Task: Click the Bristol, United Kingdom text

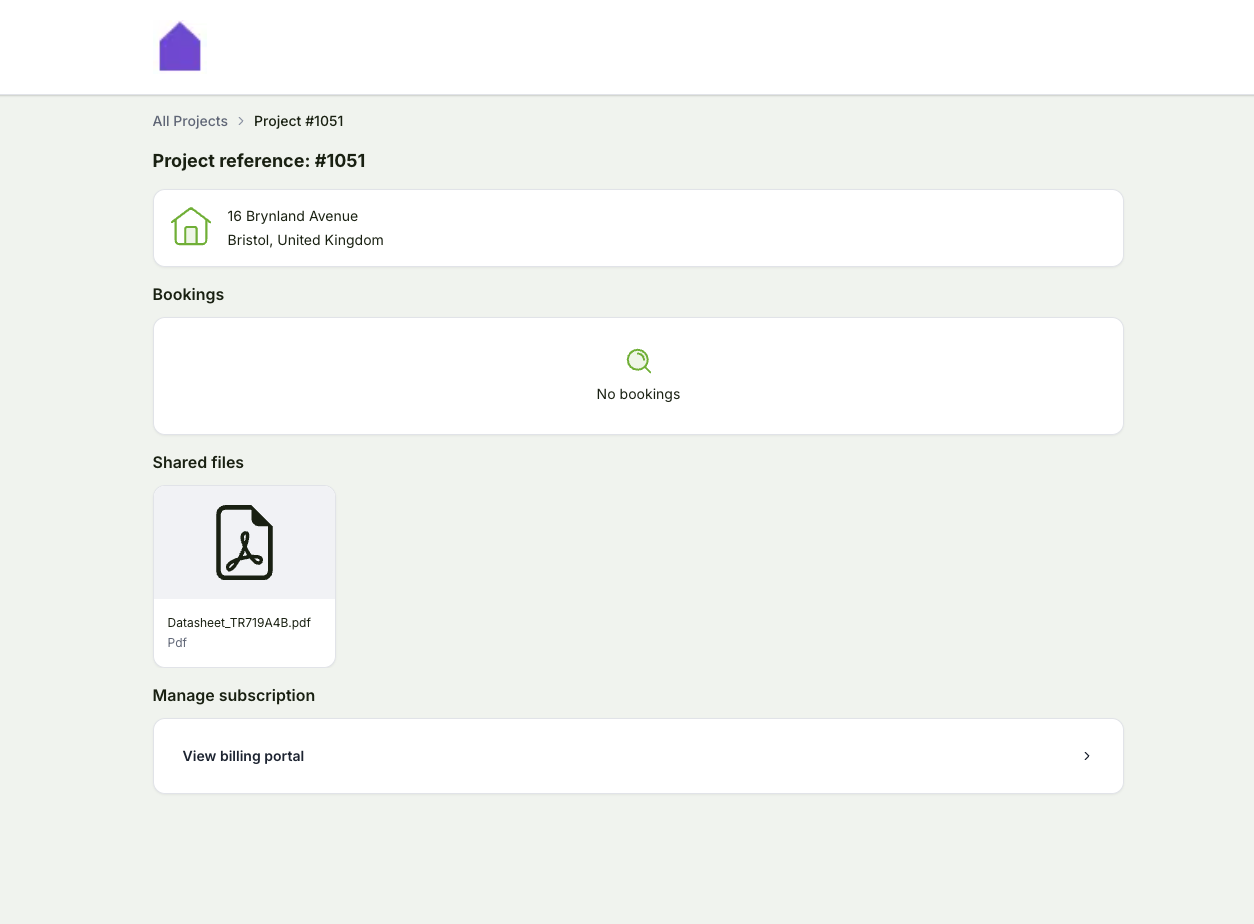Action: (305, 240)
